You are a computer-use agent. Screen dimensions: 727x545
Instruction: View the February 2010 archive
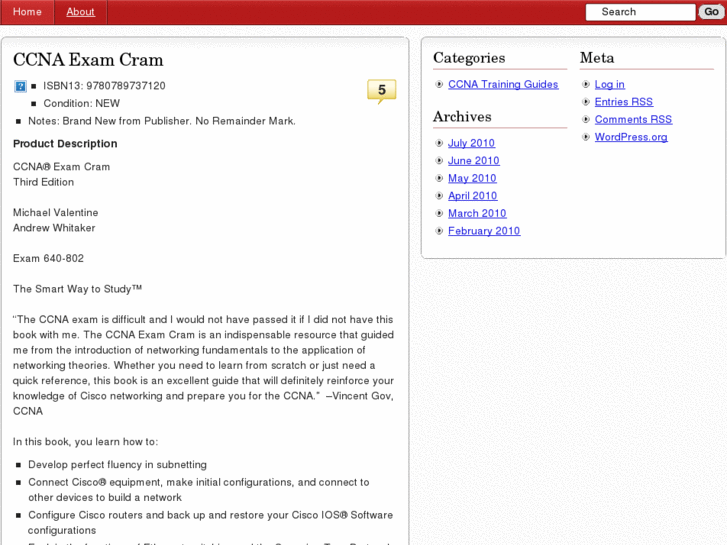(484, 231)
